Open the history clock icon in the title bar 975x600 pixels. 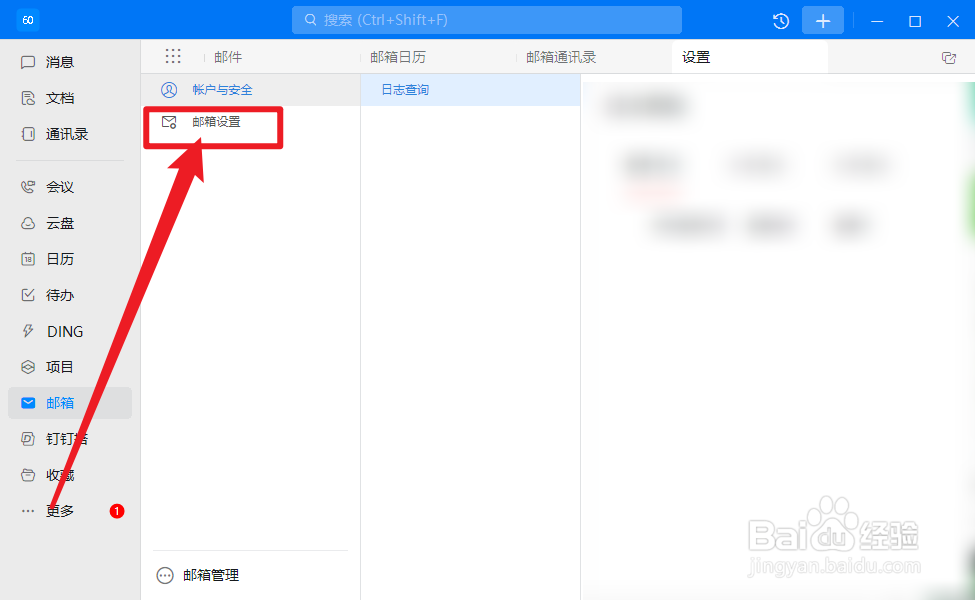point(780,19)
